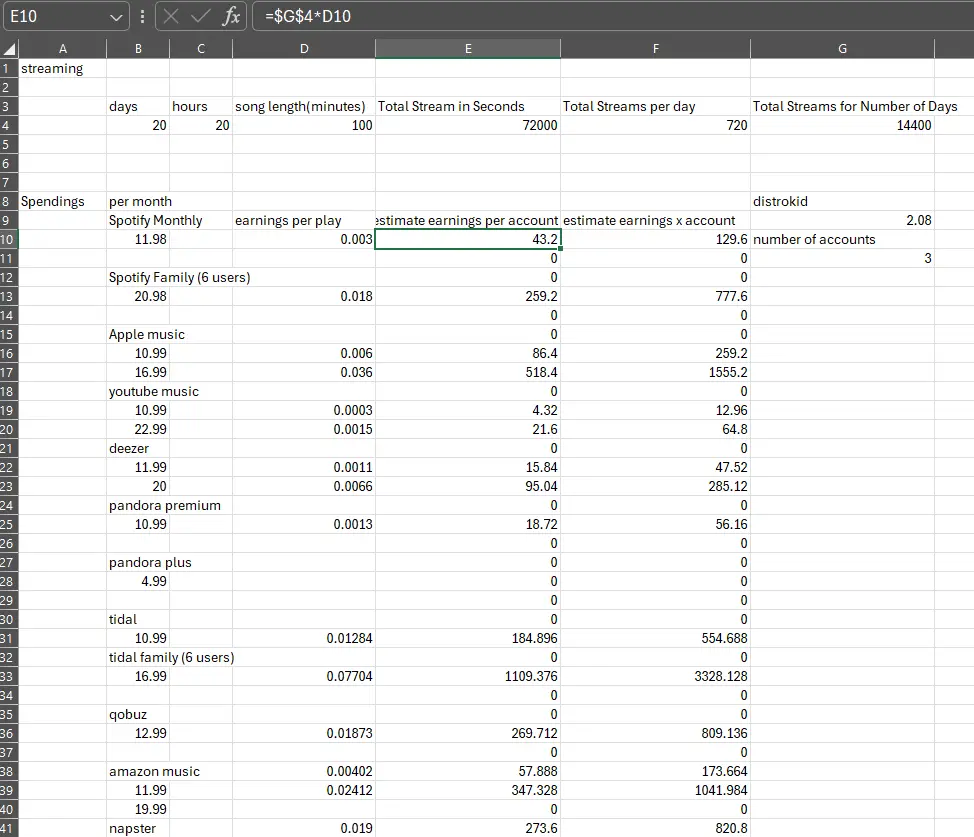Click the 'qobuz' cell
Screen dimensions: 974x837
138,715
